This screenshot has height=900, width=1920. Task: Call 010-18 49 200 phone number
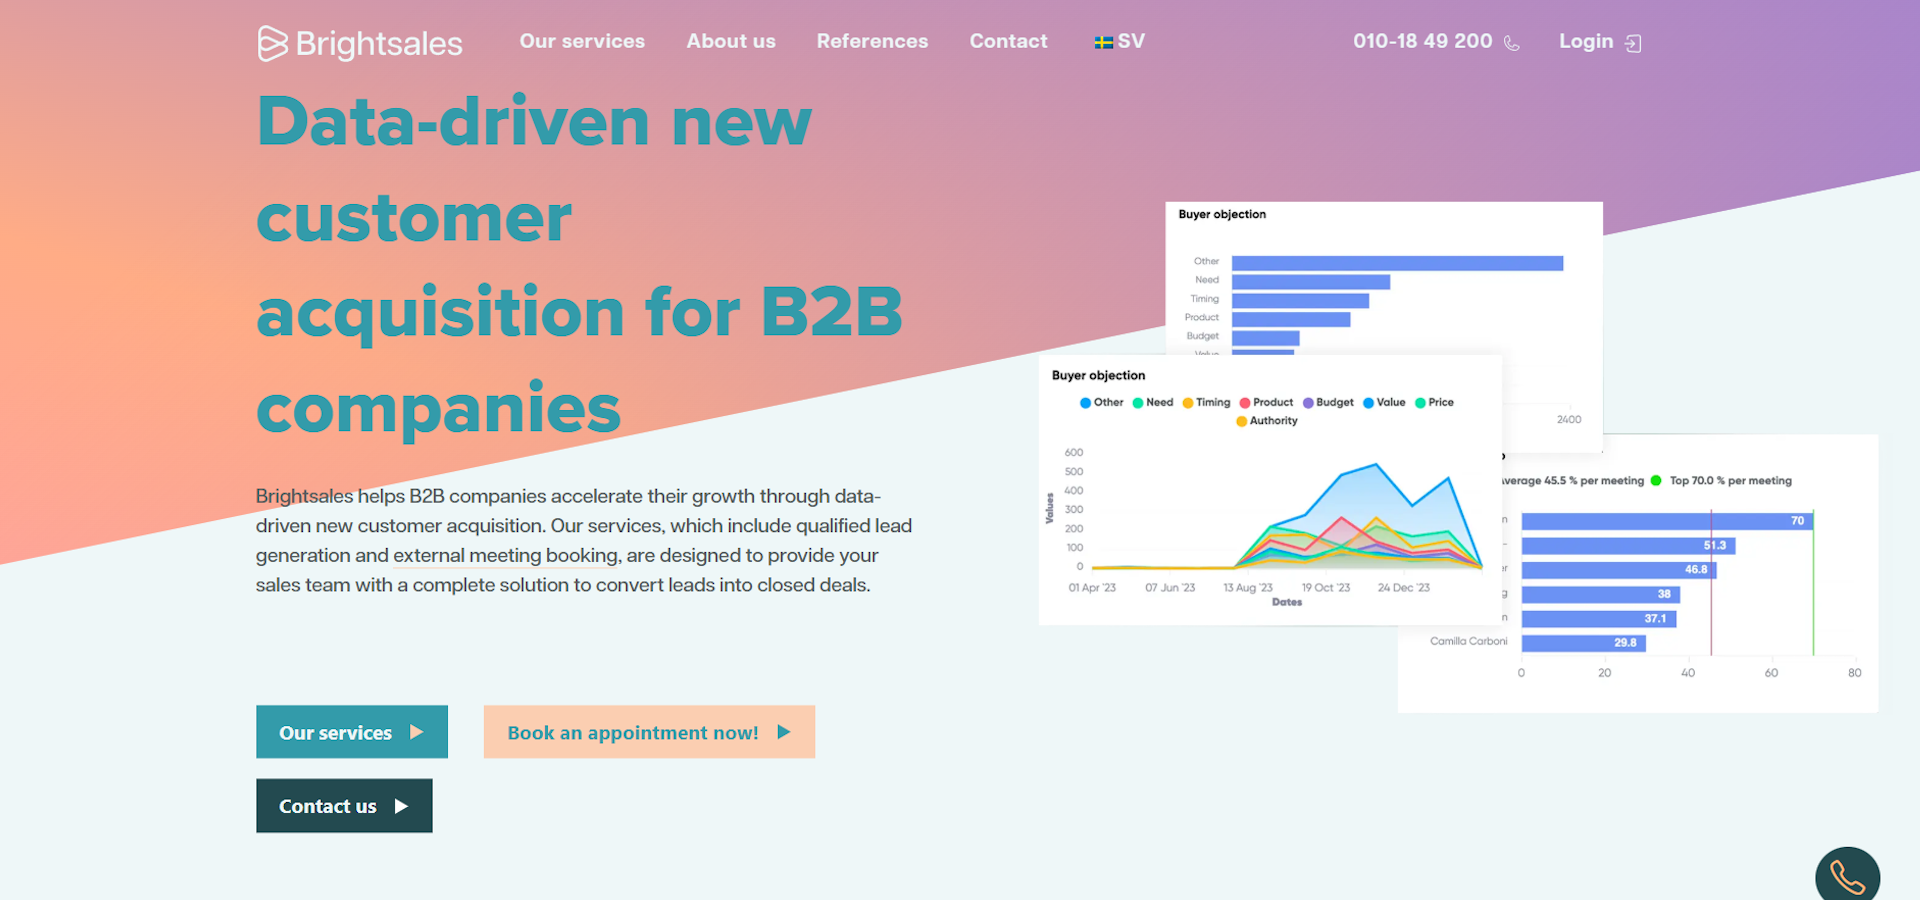click(1422, 41)
